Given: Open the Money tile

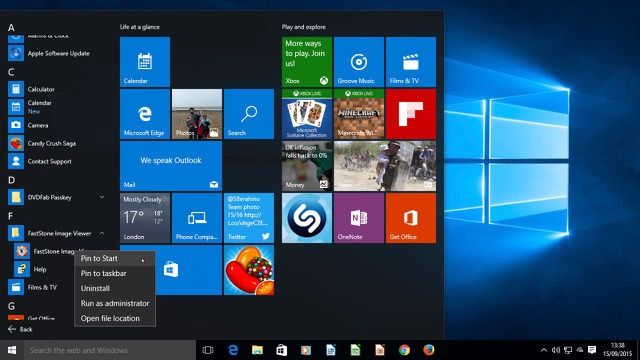Looking at the screenshot, I should [x=307, y=166].
